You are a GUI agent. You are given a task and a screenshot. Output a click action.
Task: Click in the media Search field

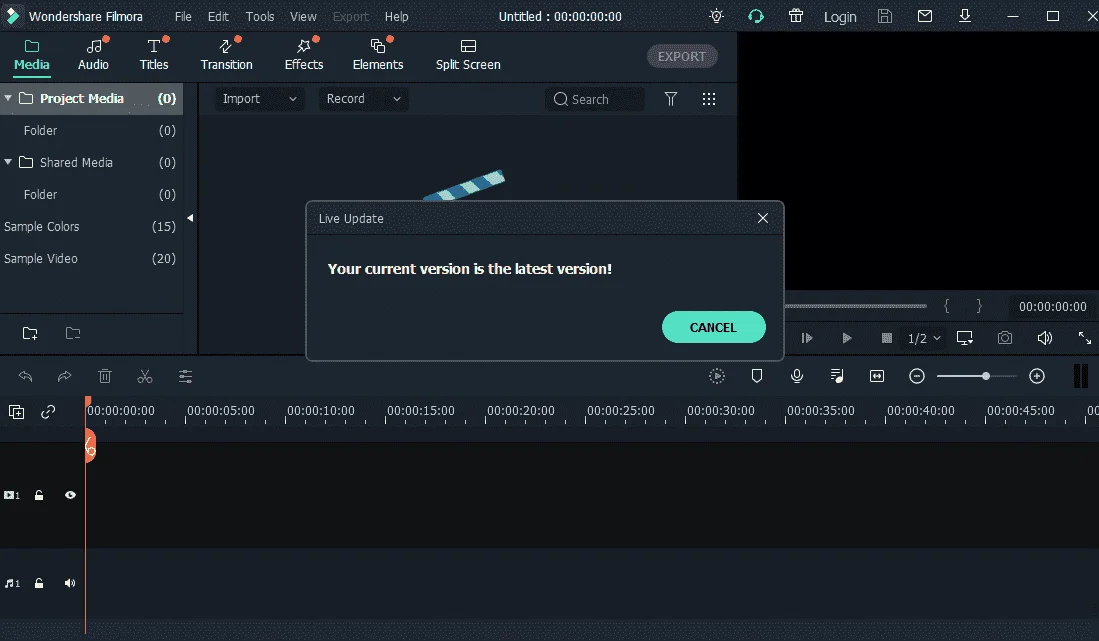coord(594,99)
